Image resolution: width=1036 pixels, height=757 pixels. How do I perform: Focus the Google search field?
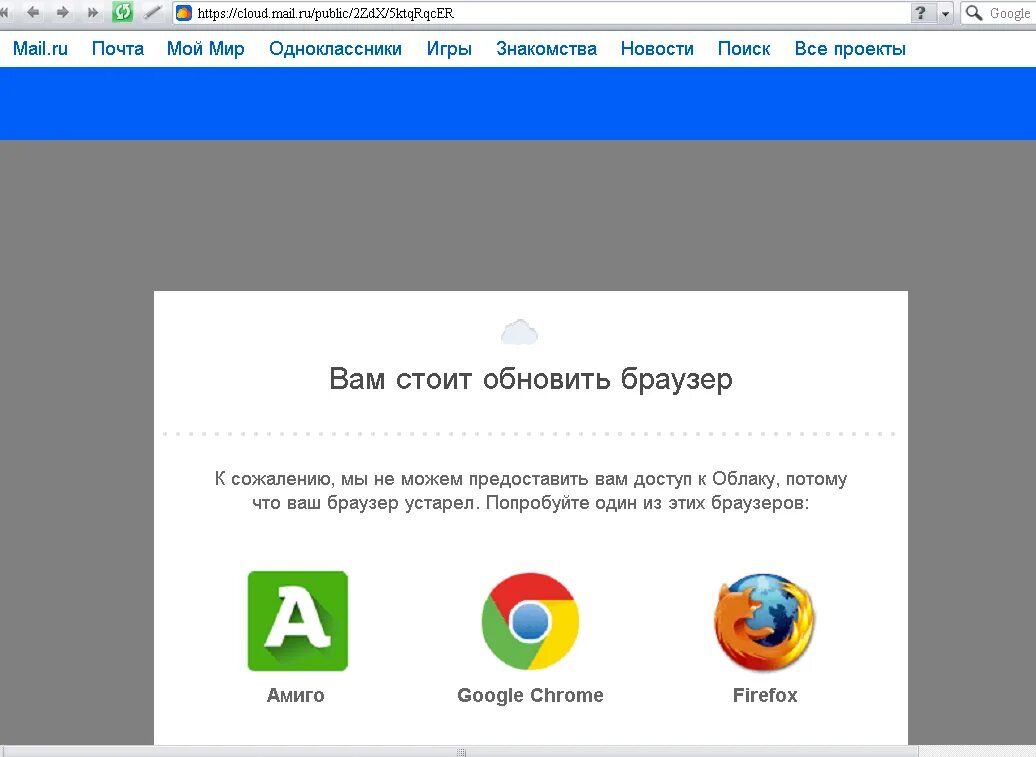point(998,13)
